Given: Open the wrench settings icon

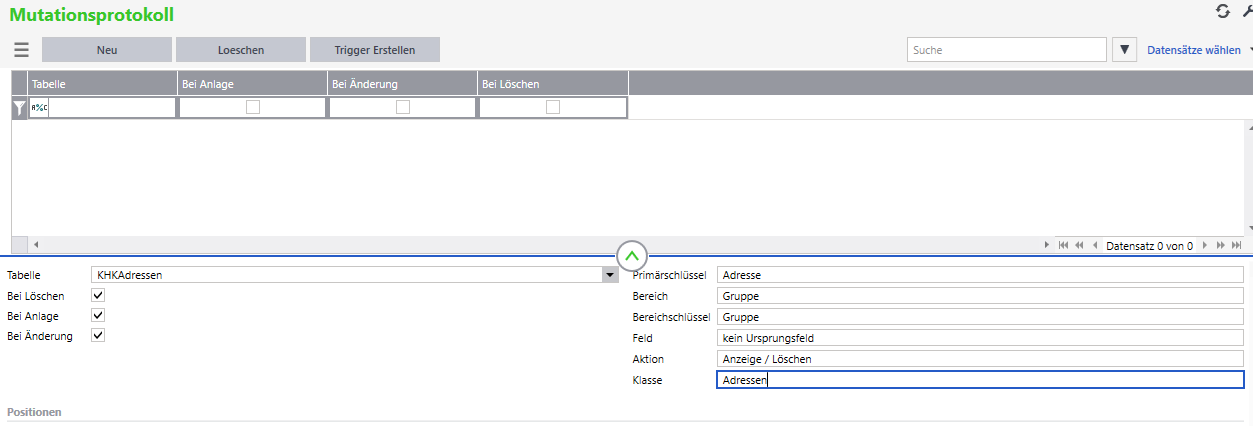Looking at the screenshot, I should [1247, 11].
